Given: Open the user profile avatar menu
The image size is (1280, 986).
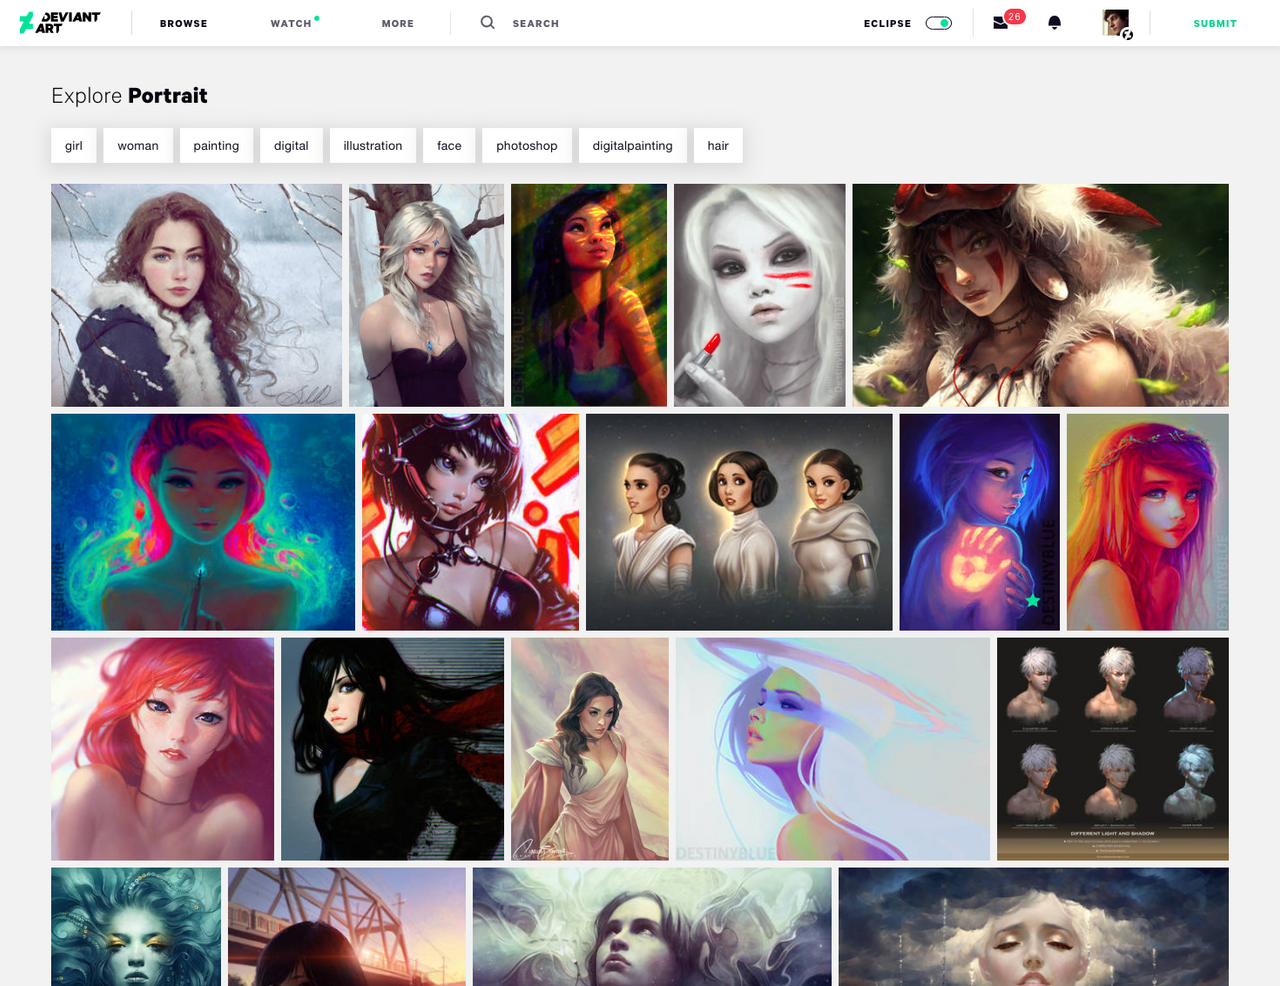Looking at the screenshot, I should (1117, 23).
